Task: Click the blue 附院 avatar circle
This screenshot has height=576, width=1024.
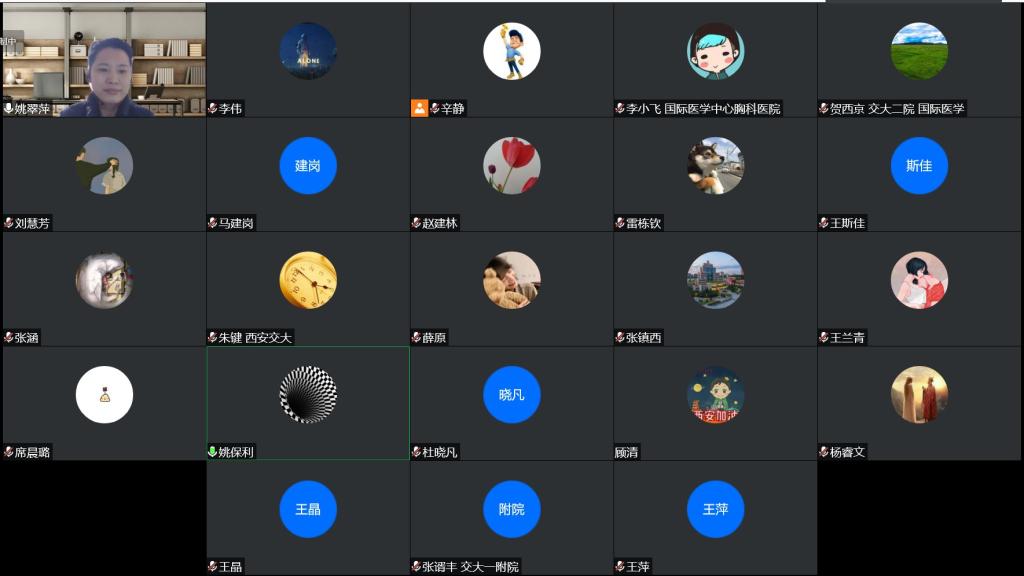Action: point(512,509)
